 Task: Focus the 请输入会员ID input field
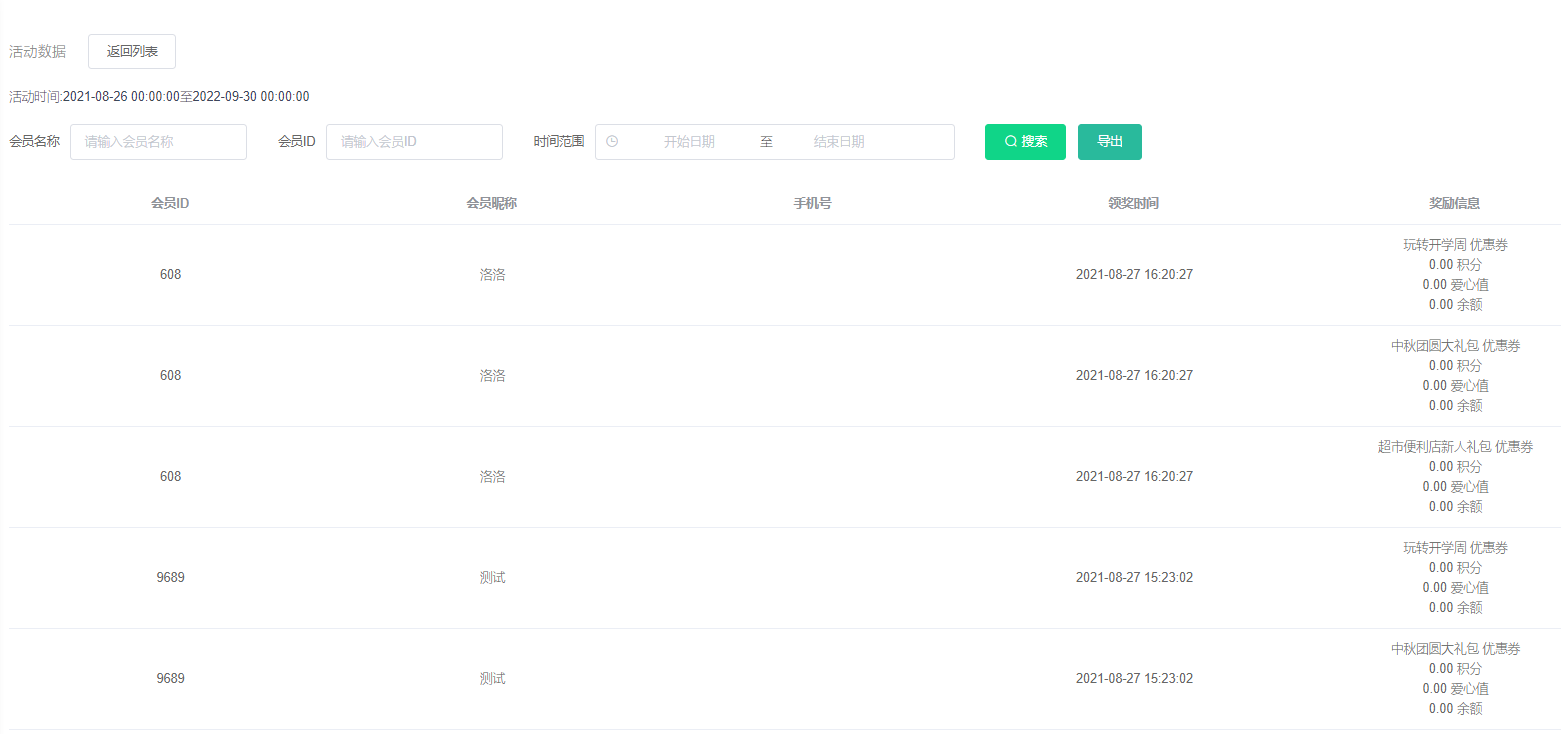(414, 142)
